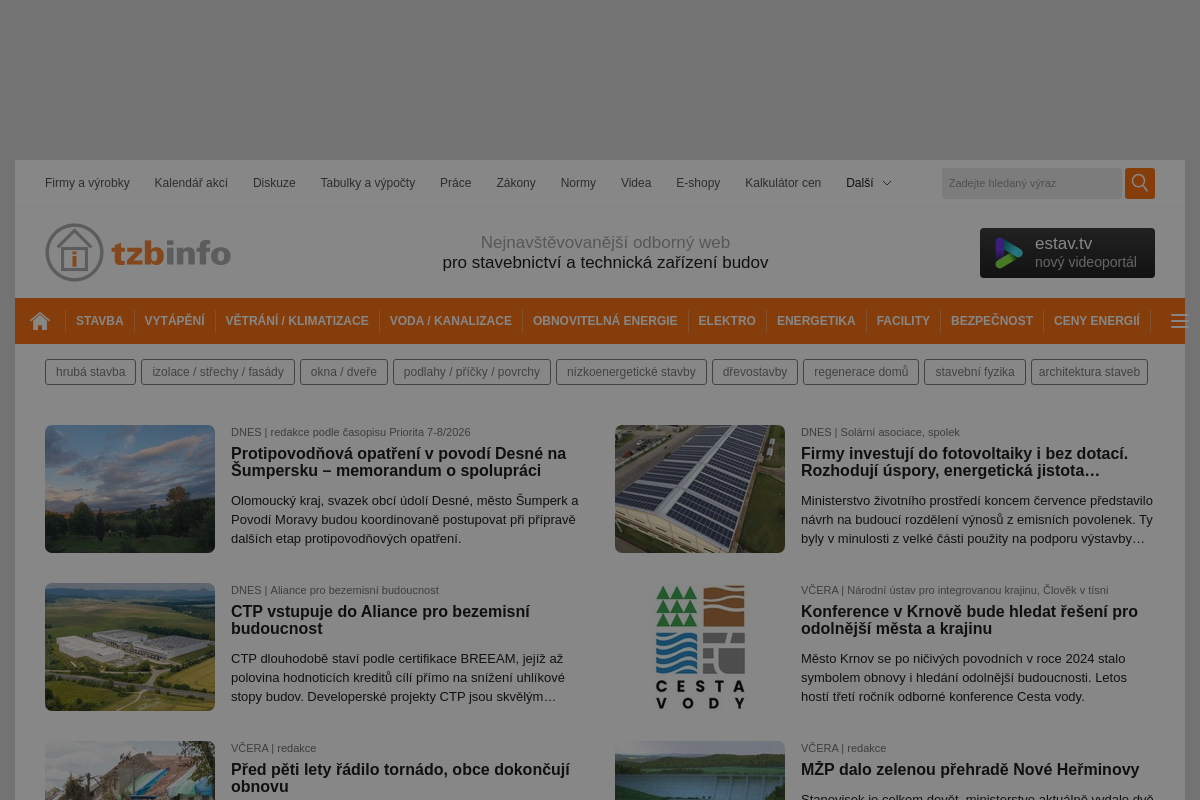Screen dimensions: 1200x800
Task: Click summary starting CTP dlouhodobě staví
Action: (398, 677)
